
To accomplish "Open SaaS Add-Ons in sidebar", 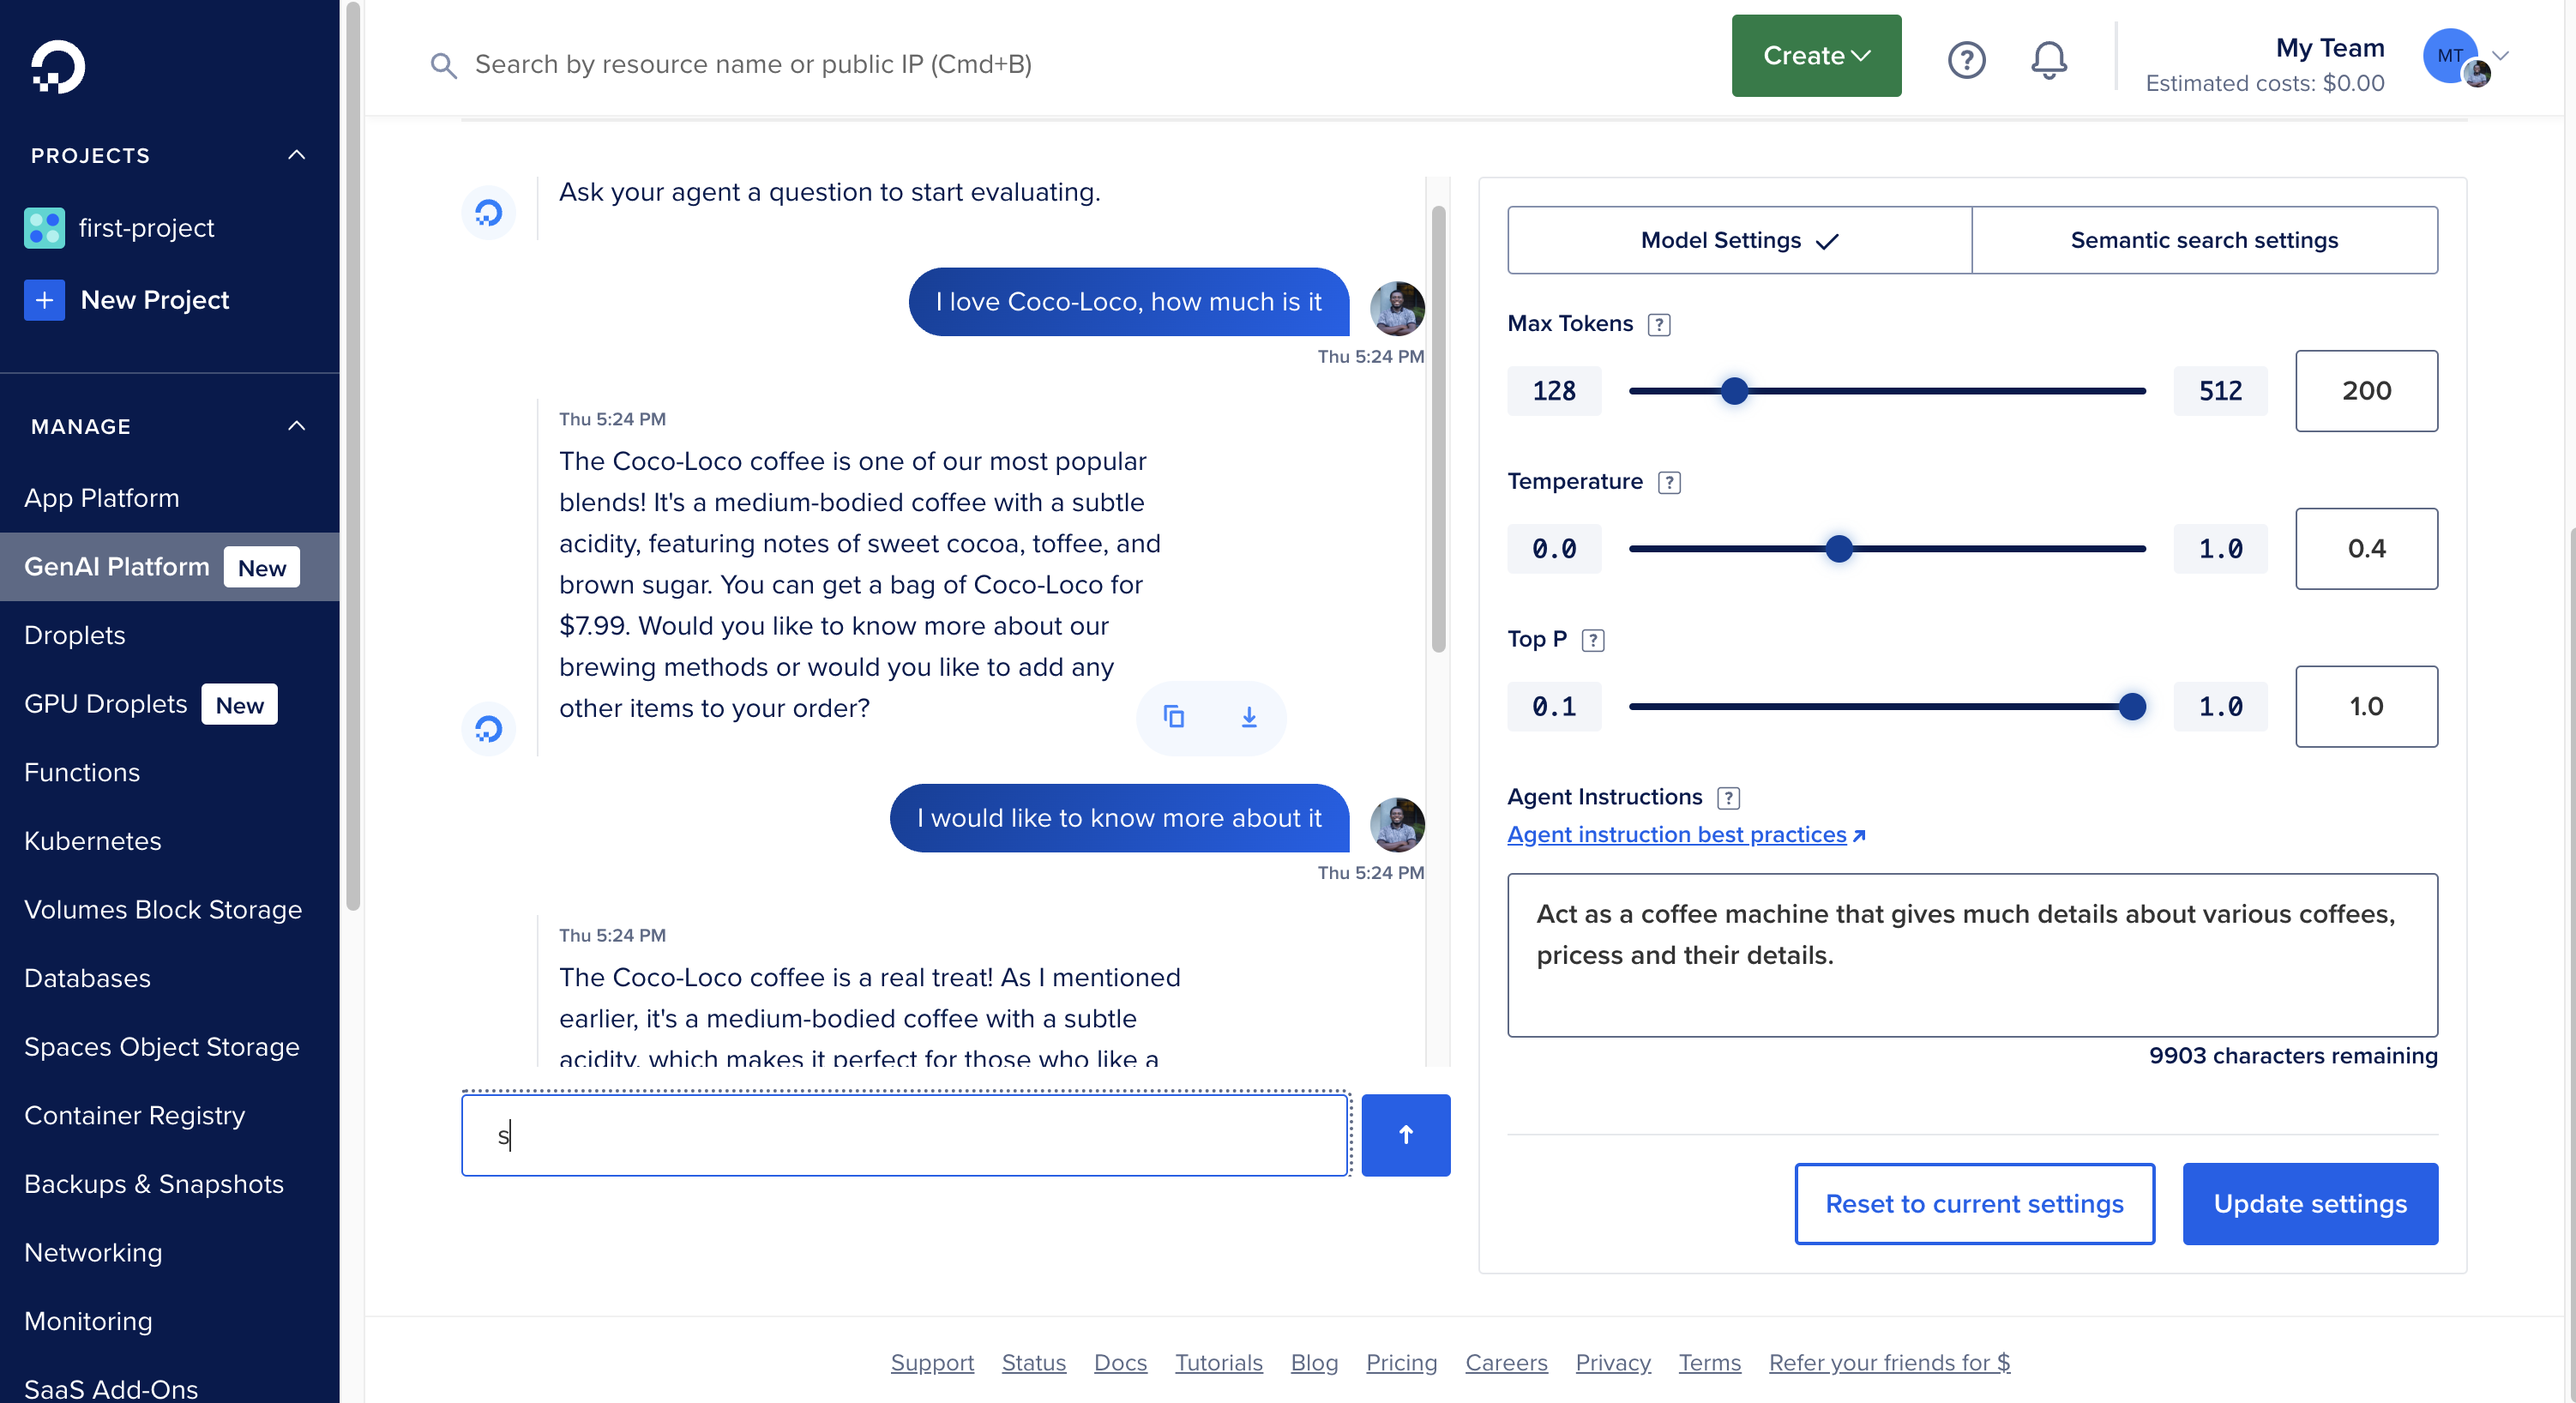I will 110,1388.
